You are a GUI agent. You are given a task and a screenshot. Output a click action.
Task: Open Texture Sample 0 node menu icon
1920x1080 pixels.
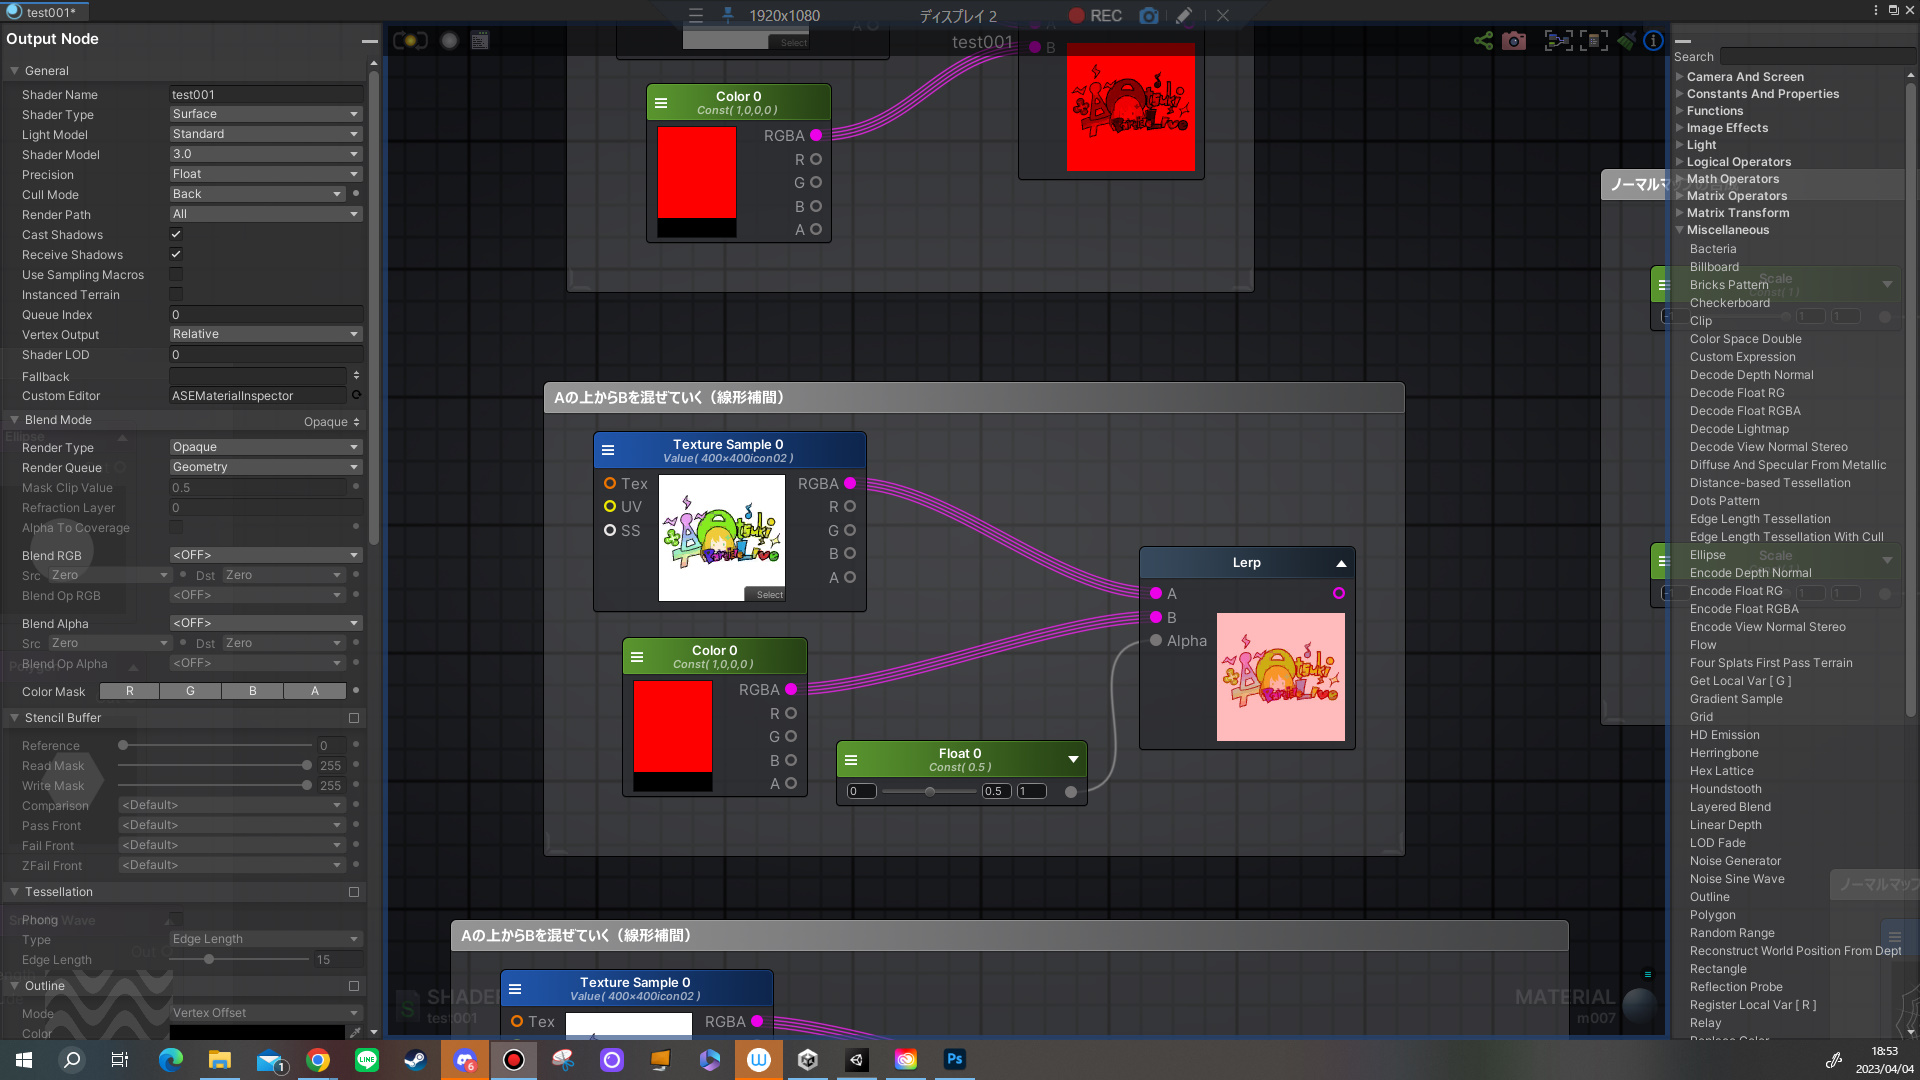(608, 451)
